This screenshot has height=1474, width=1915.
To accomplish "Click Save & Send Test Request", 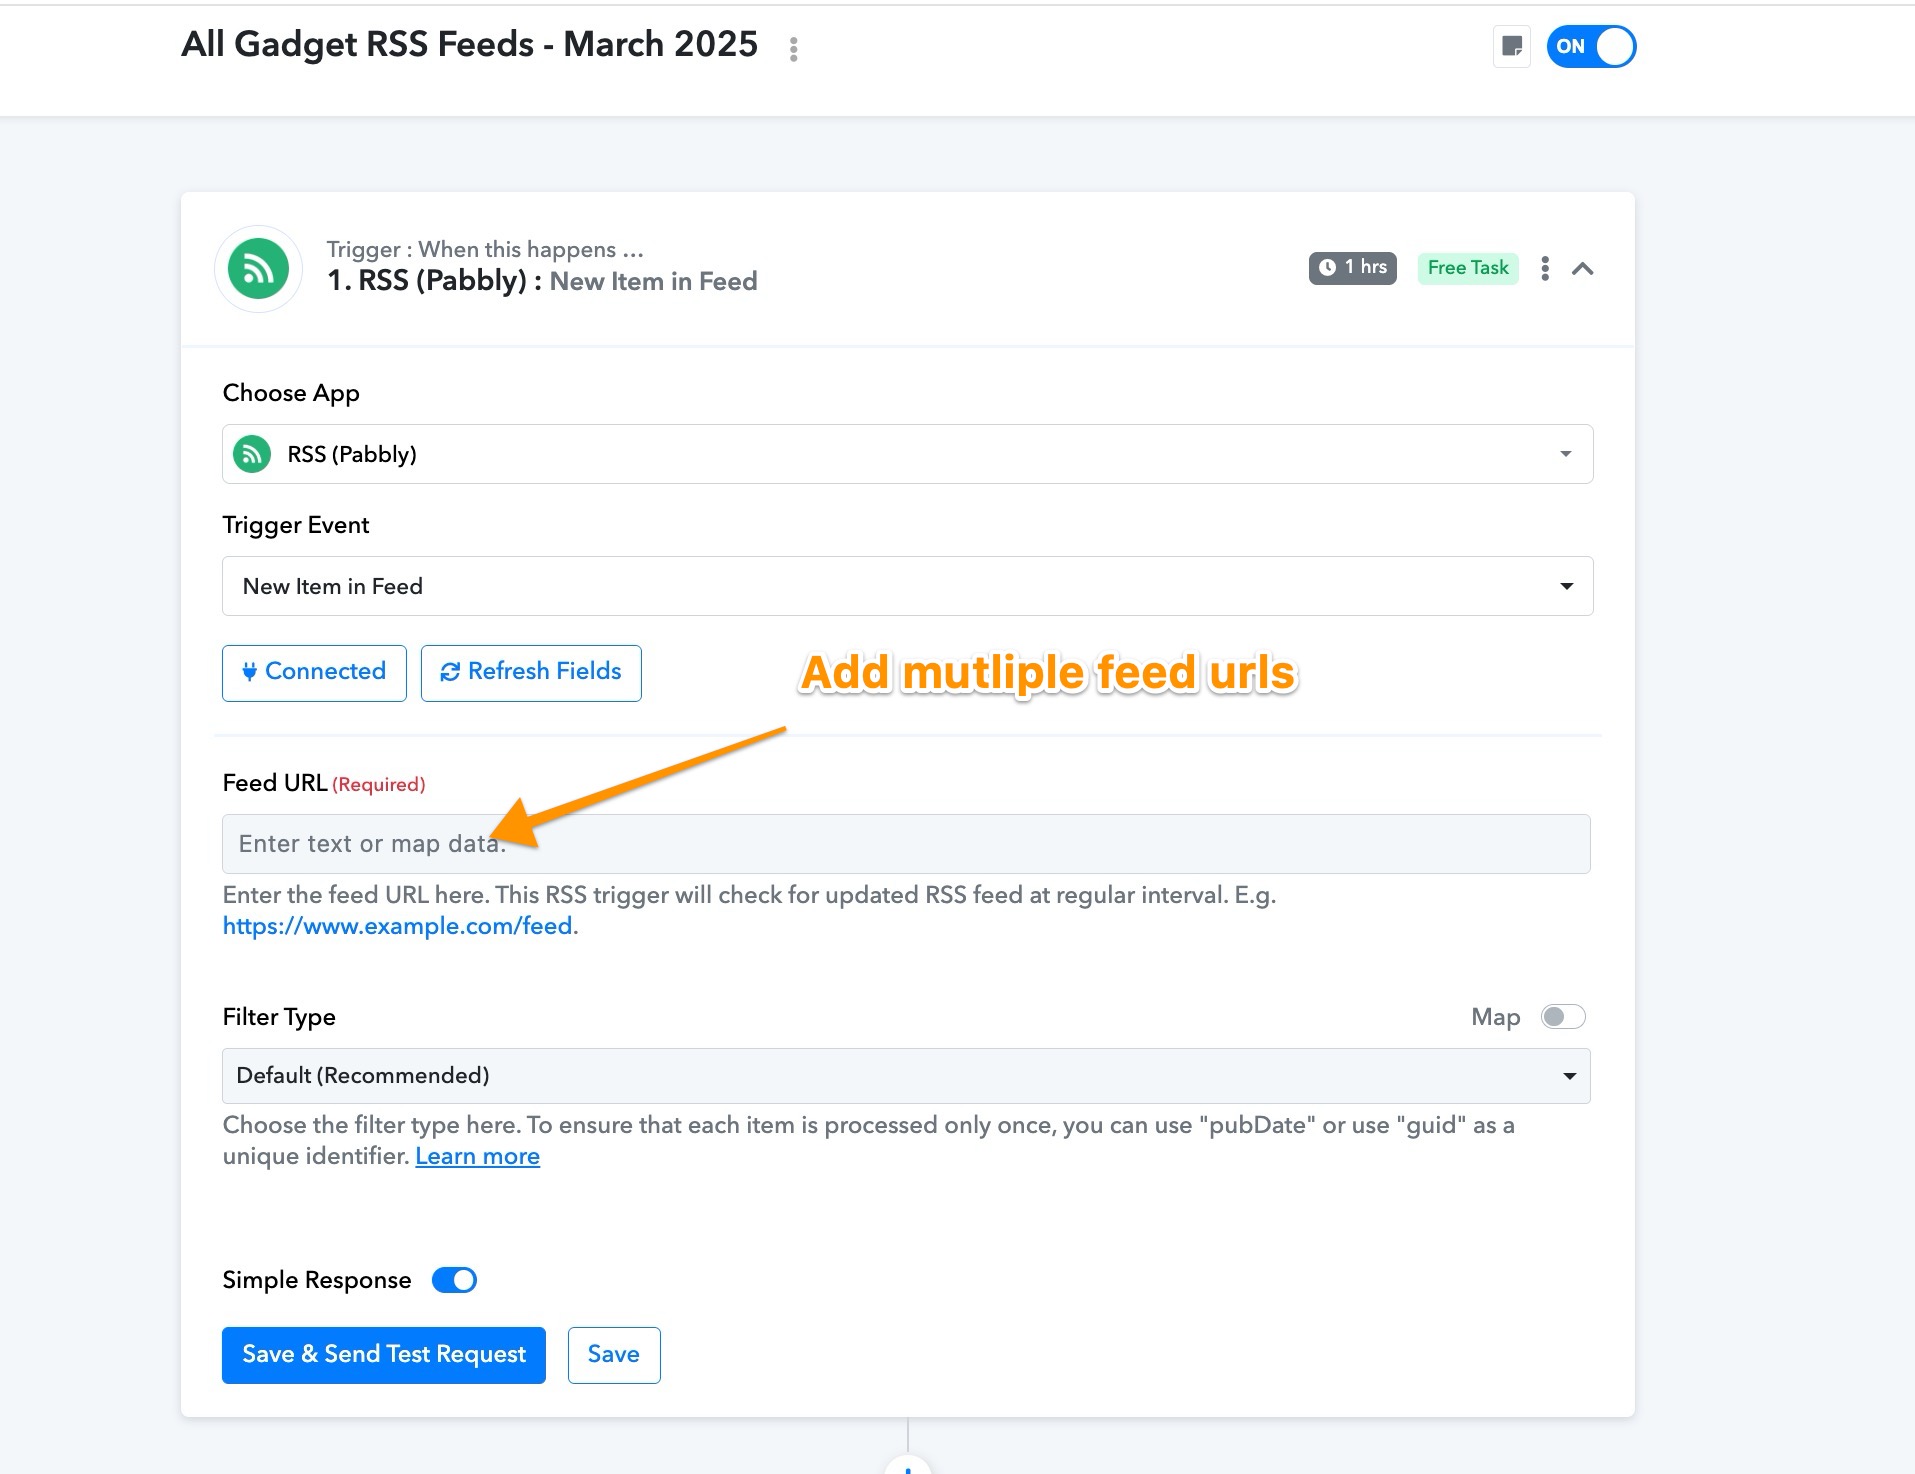I will pyautogui.click(x=384, y=1355).
